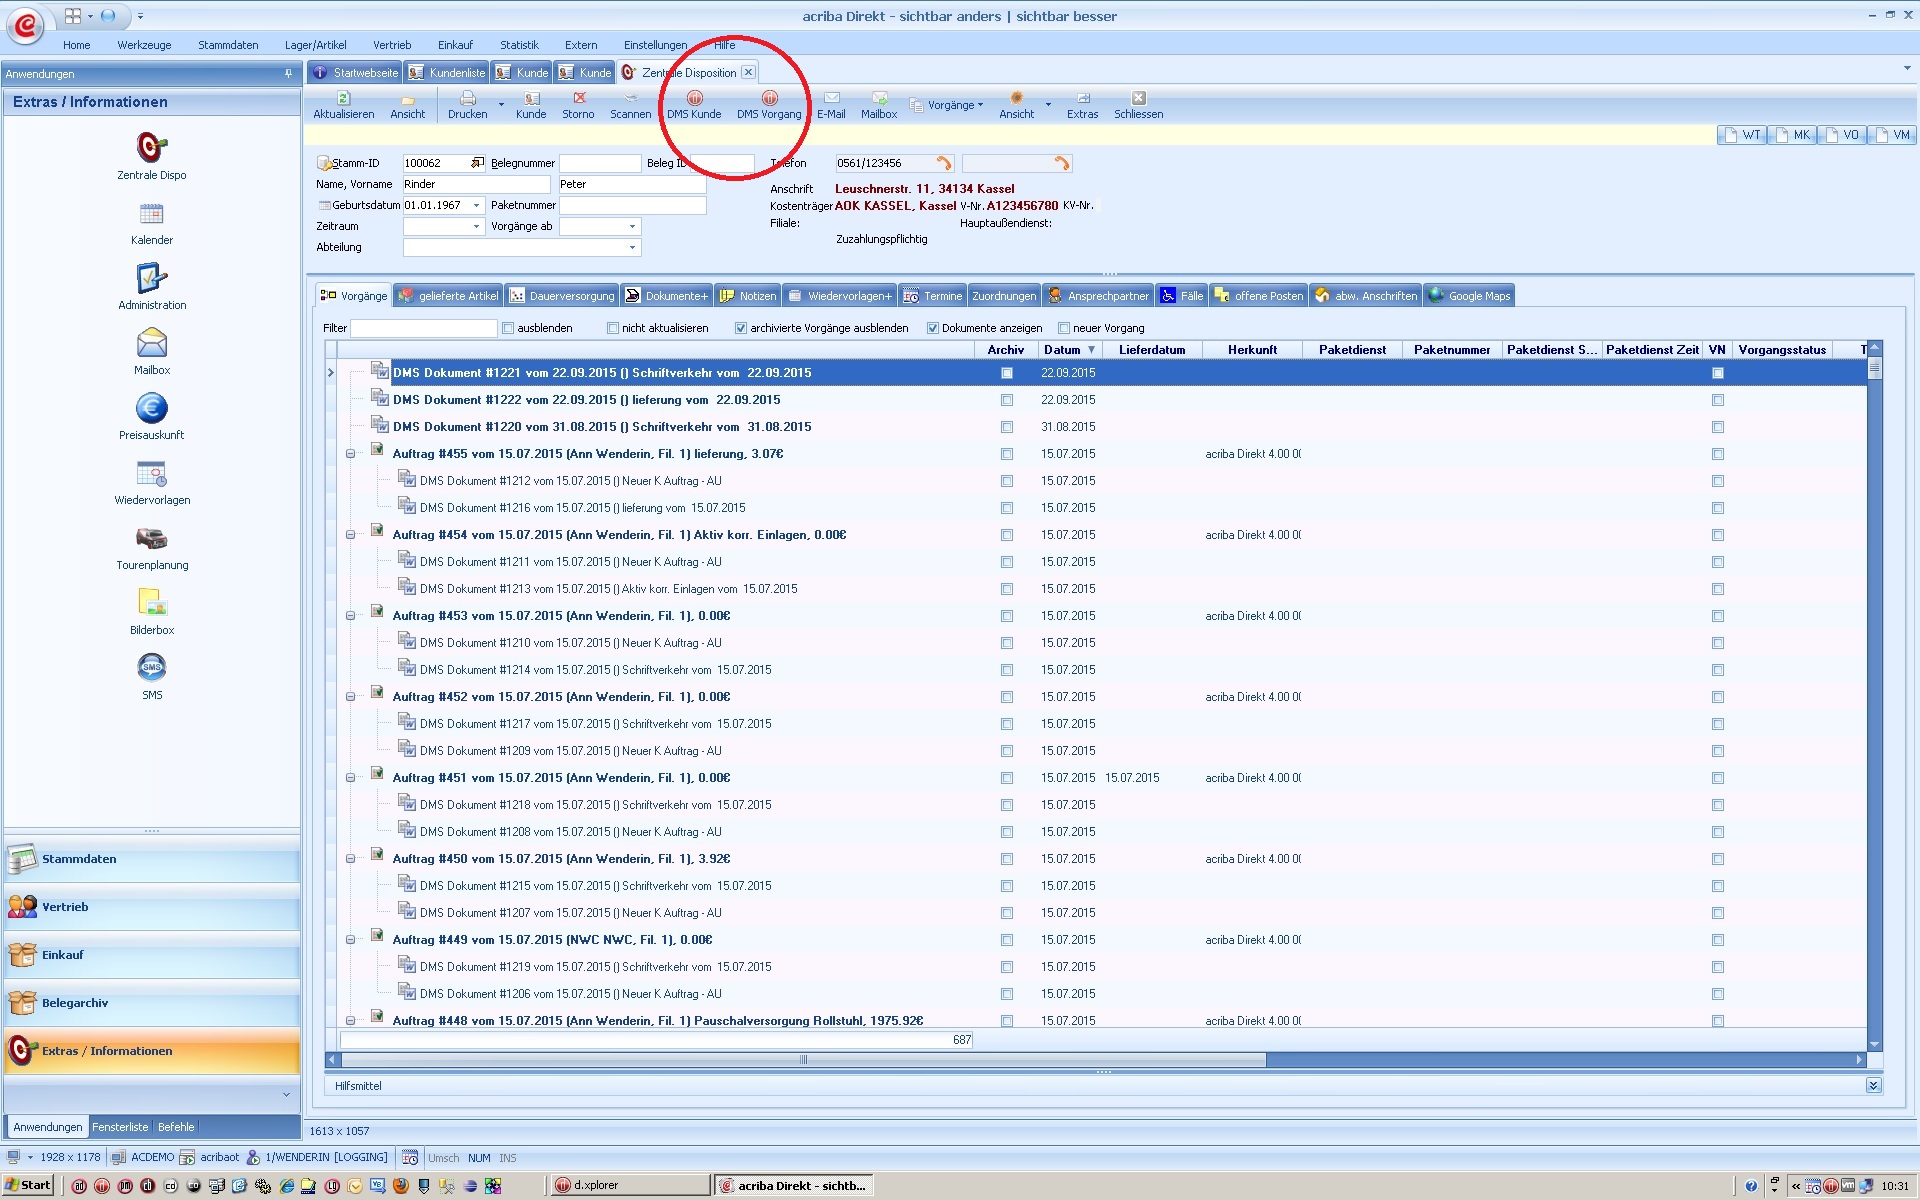Image resolution: width=1920 pixels, height=1200 pixels.
Task: Click the Storno toolbar icon
Action: coord(578,105)
